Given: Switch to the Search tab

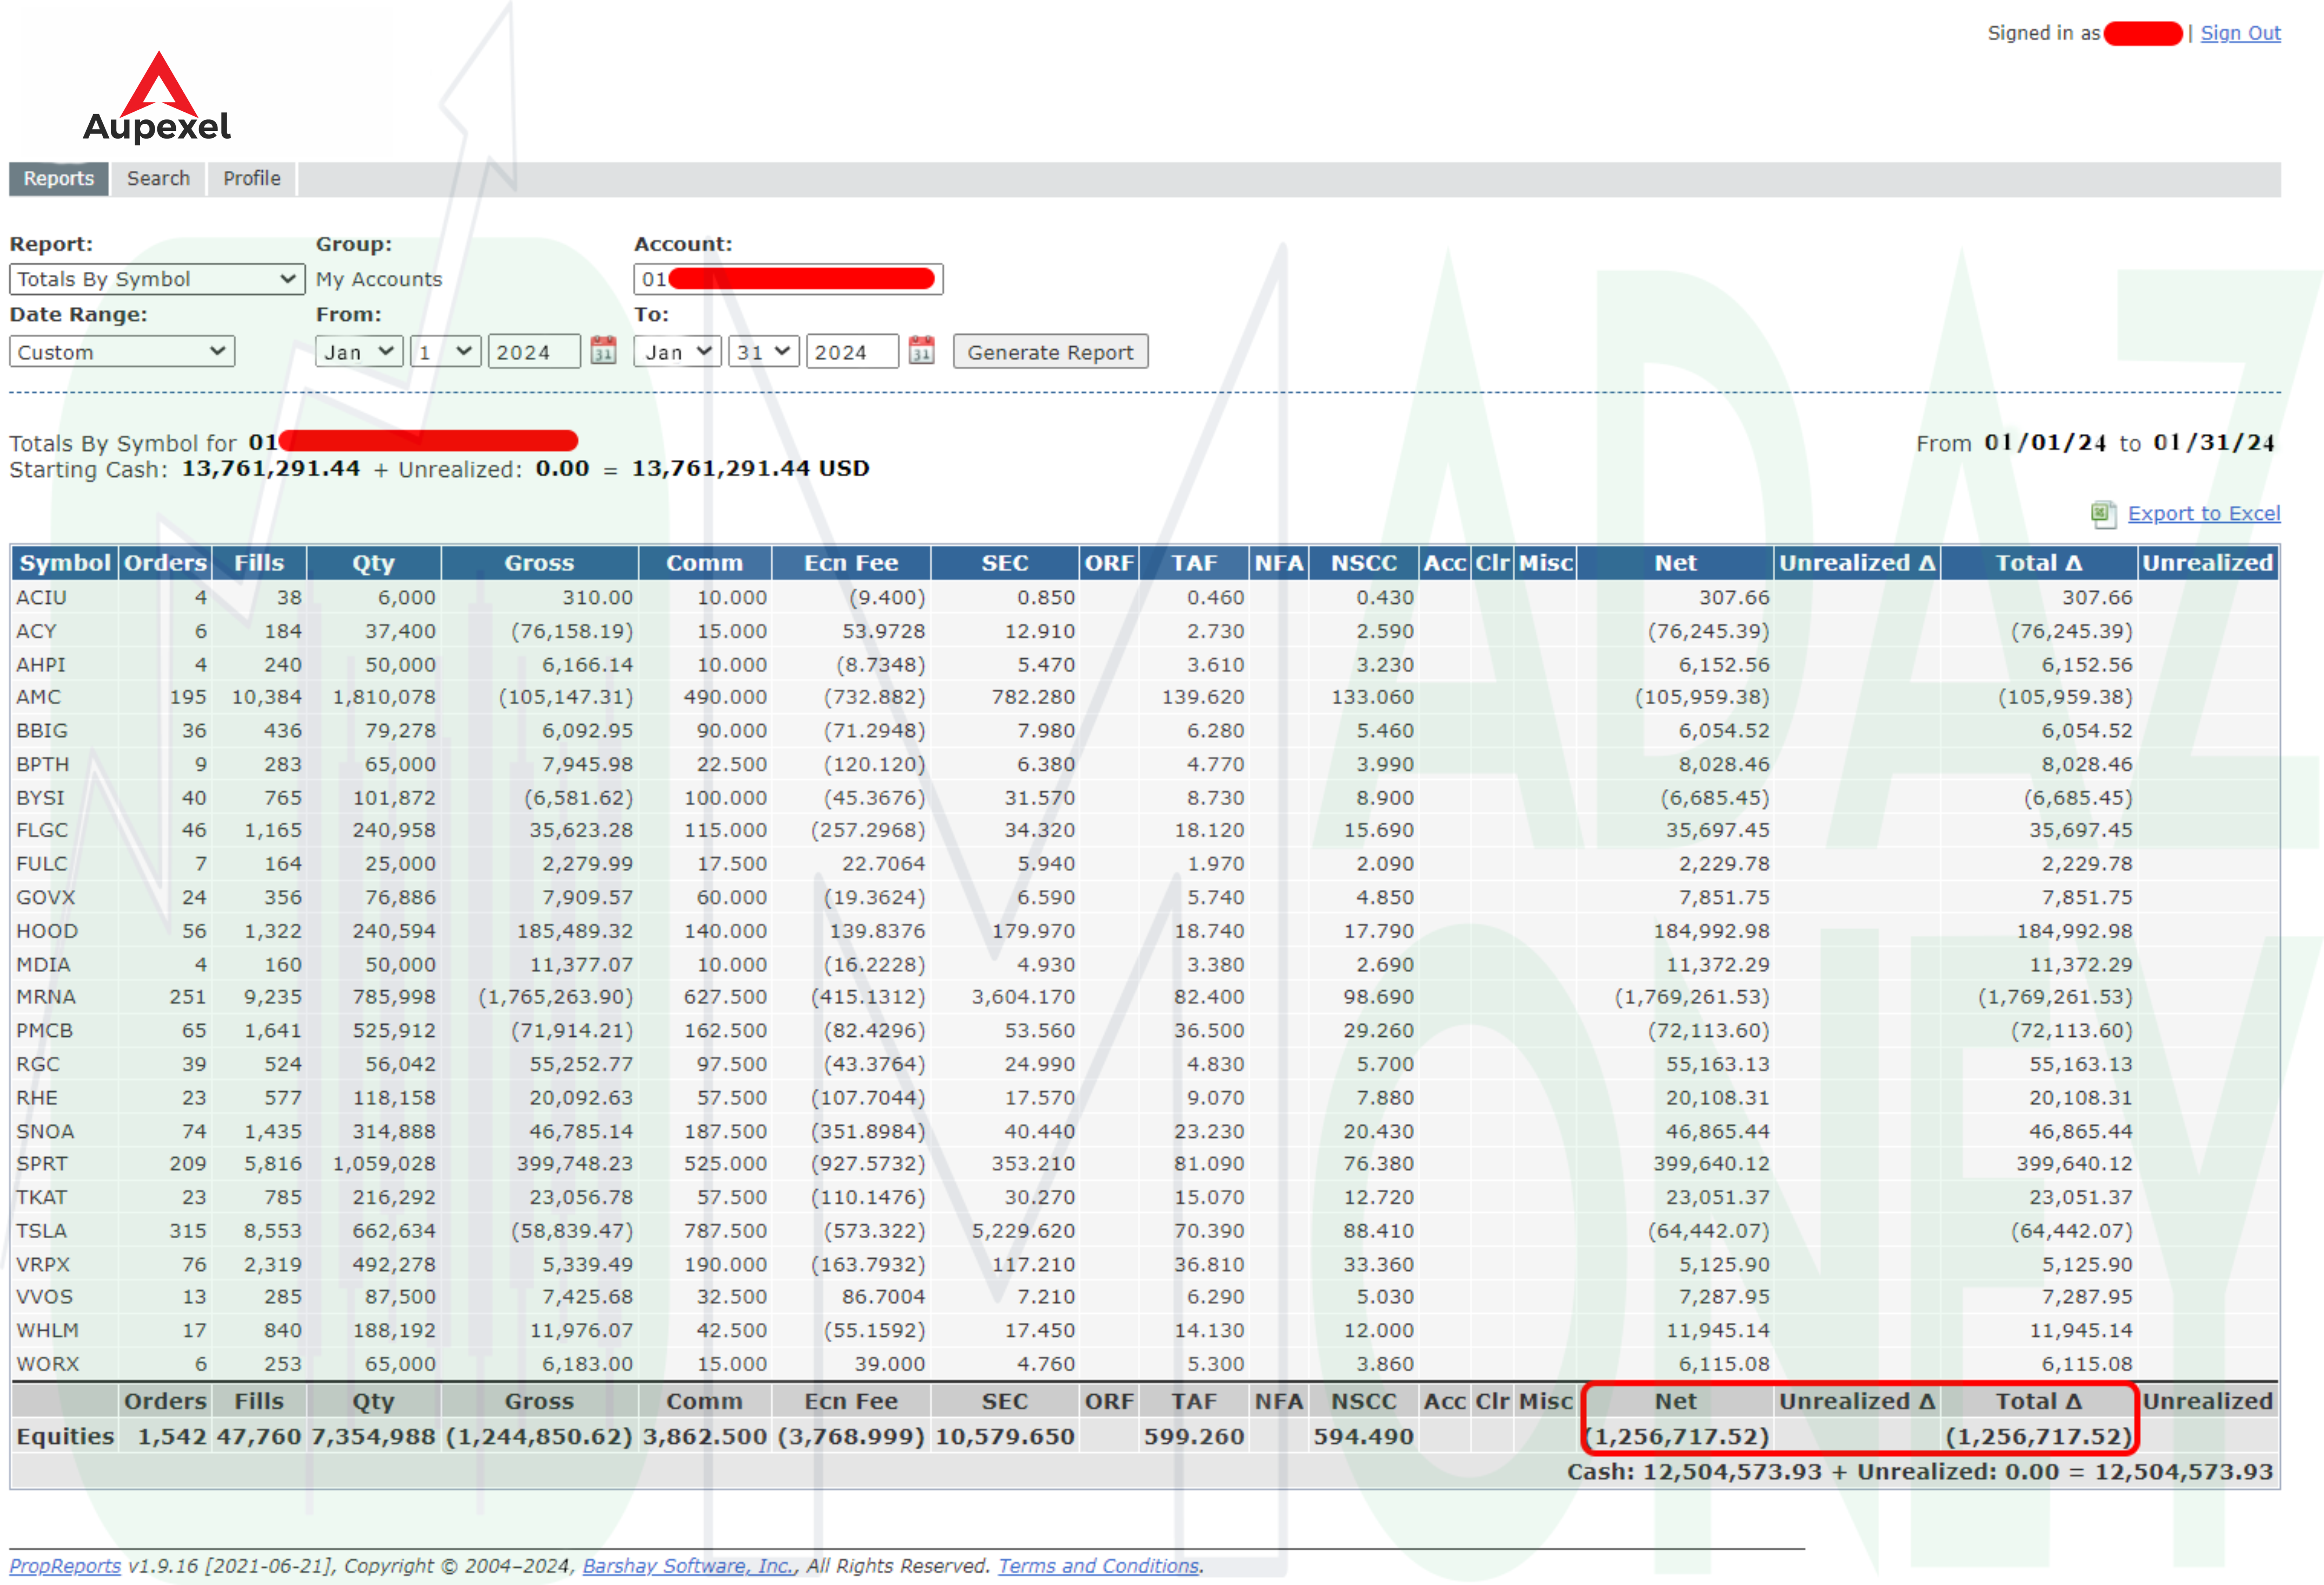Looking at the screenshot, I should click(158, 179).
